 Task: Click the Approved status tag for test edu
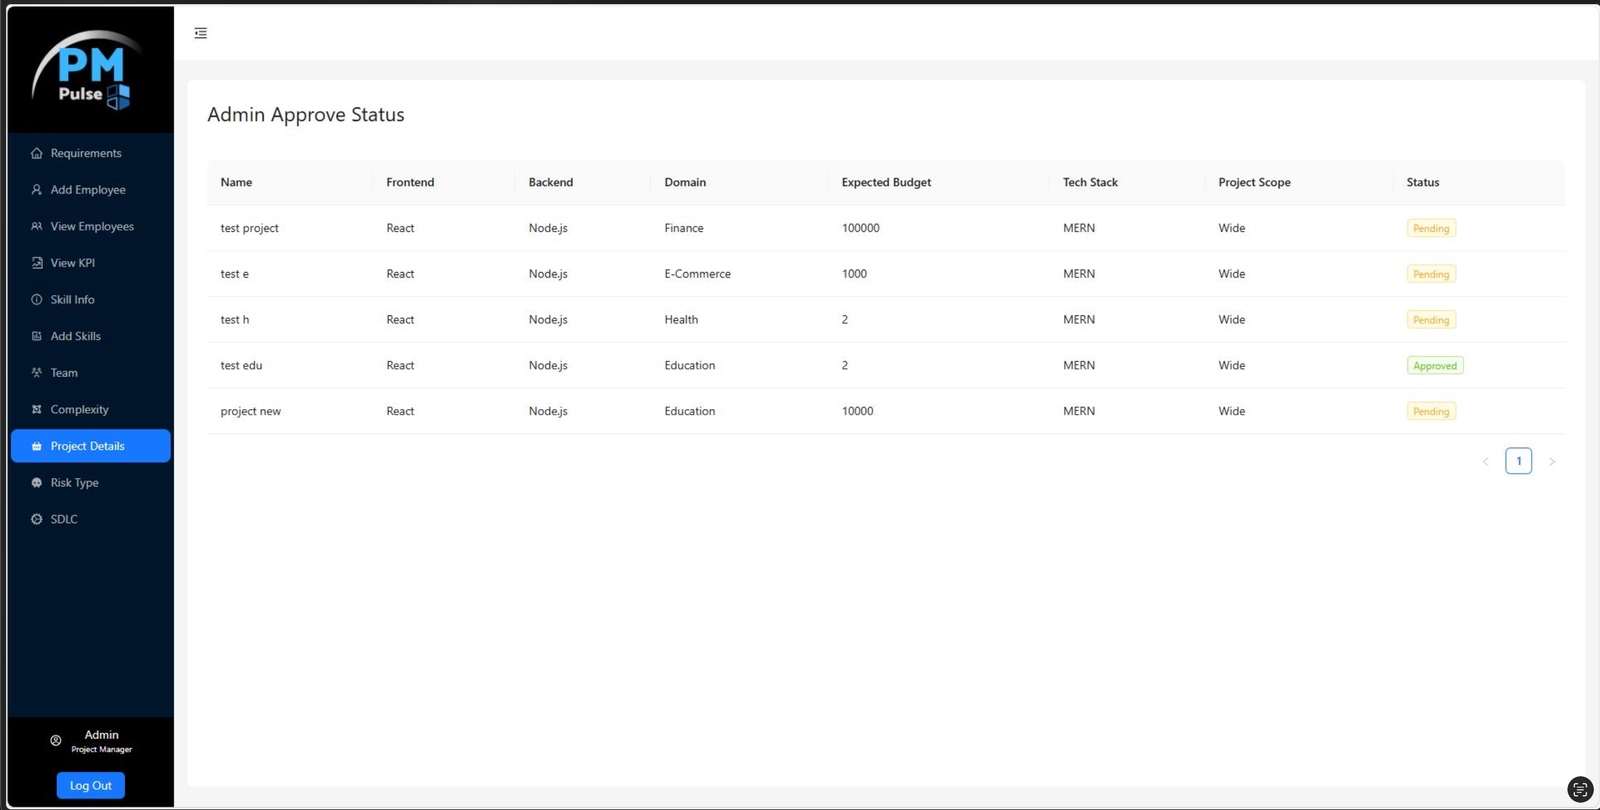pos(1434,366)
